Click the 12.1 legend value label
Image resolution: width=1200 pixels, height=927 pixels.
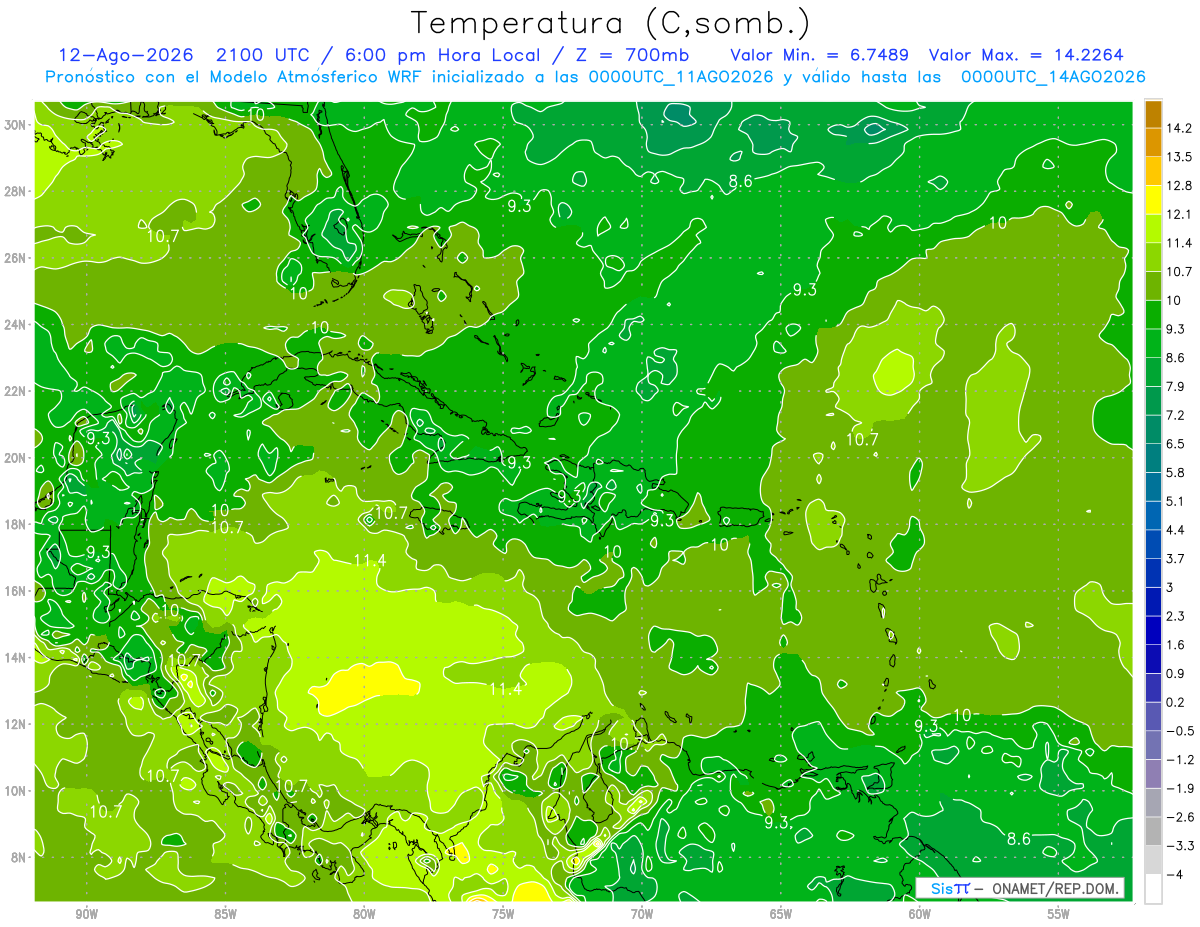coord(1178,214)
